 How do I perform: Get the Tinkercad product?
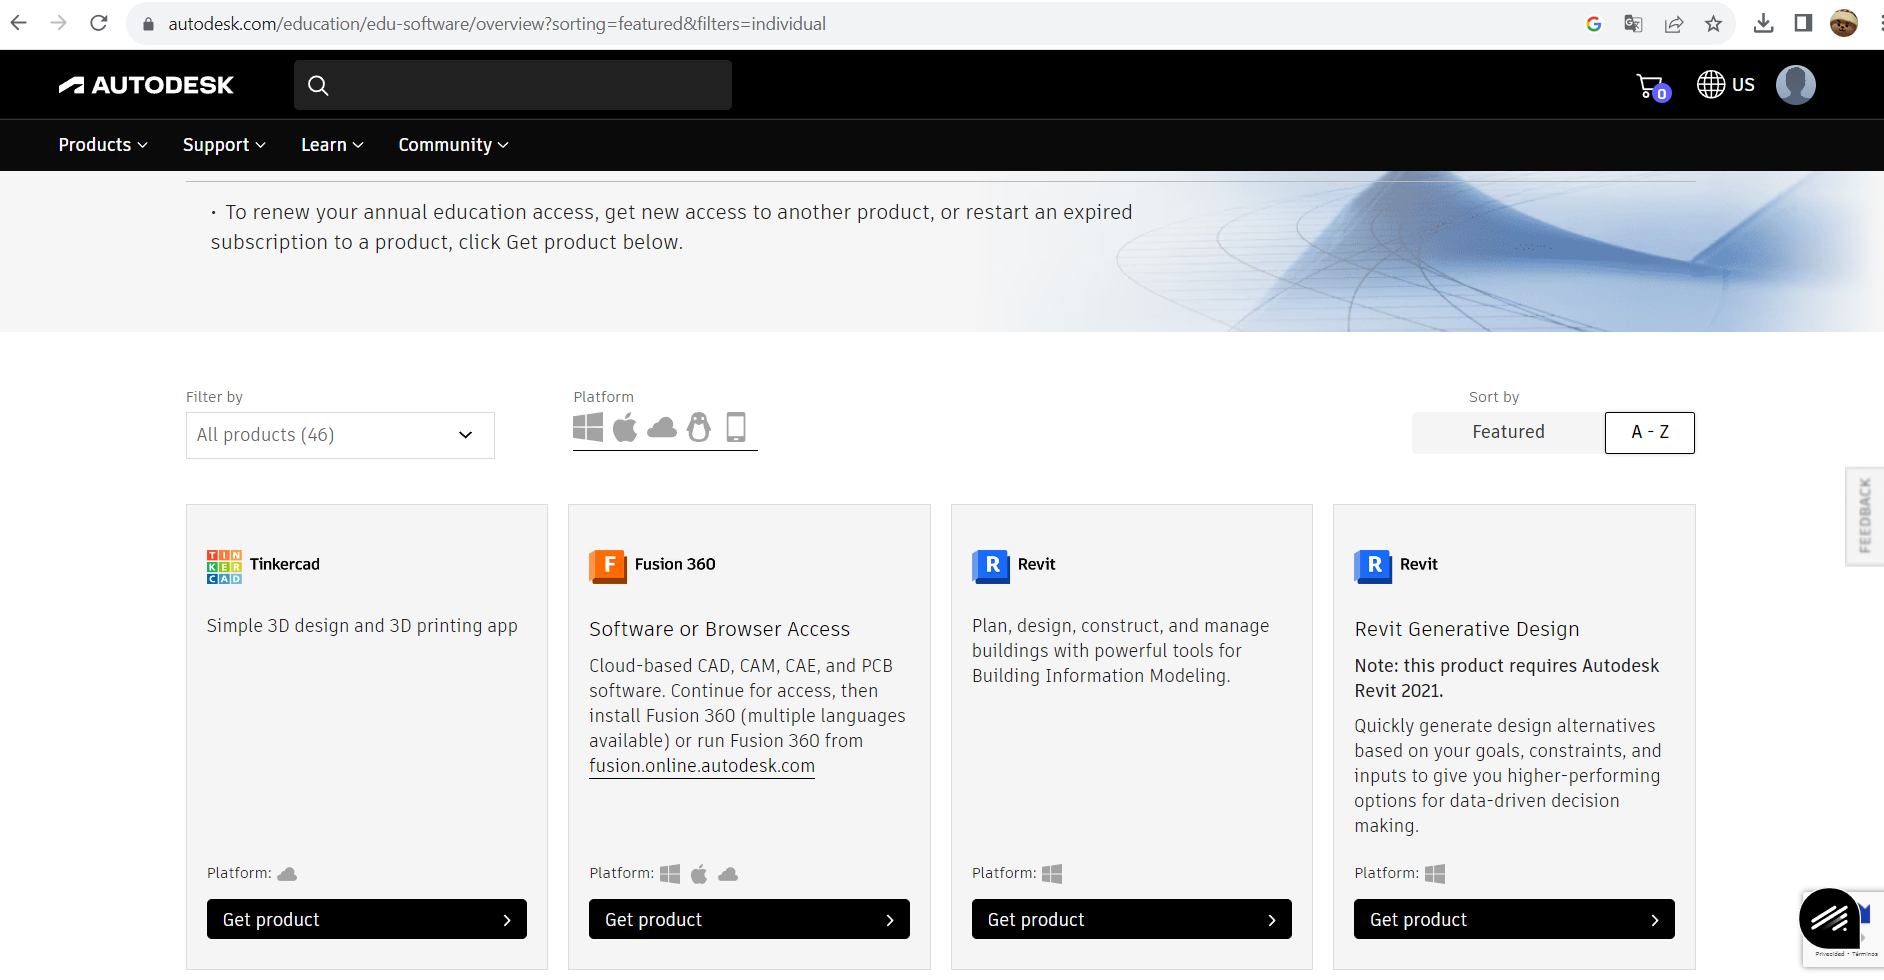367,919
